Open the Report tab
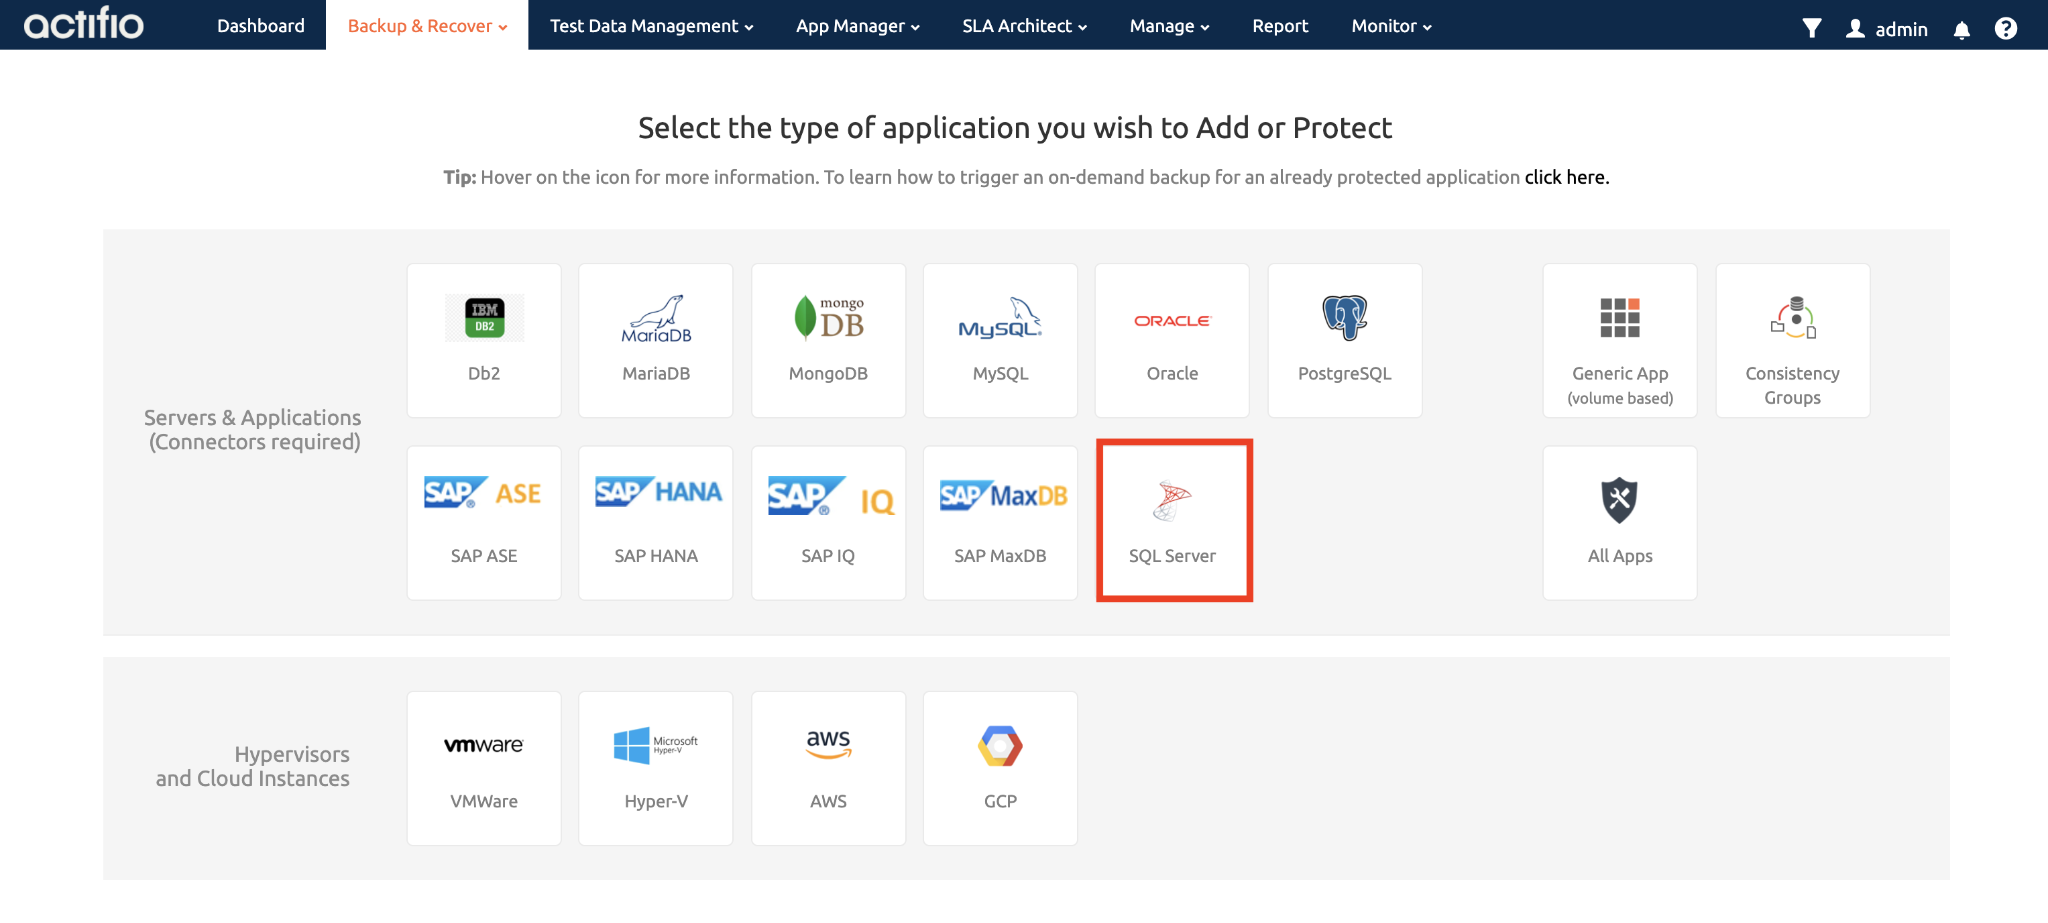Screen dimensions: 2048x923 pyautogui.click(x=1280, y=26)
